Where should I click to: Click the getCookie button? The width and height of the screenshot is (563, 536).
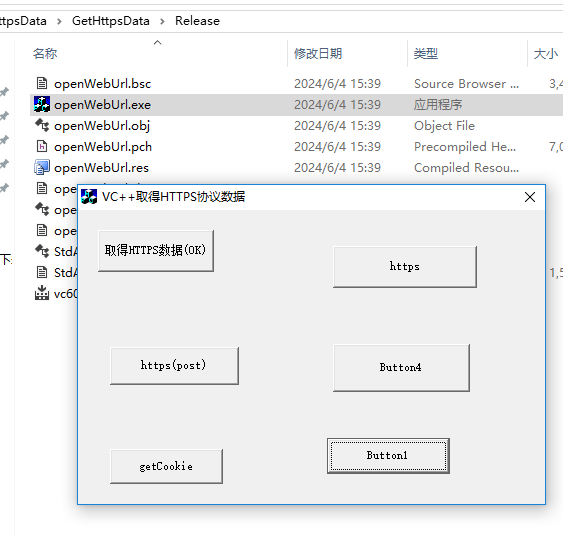(x=166, y=466)
